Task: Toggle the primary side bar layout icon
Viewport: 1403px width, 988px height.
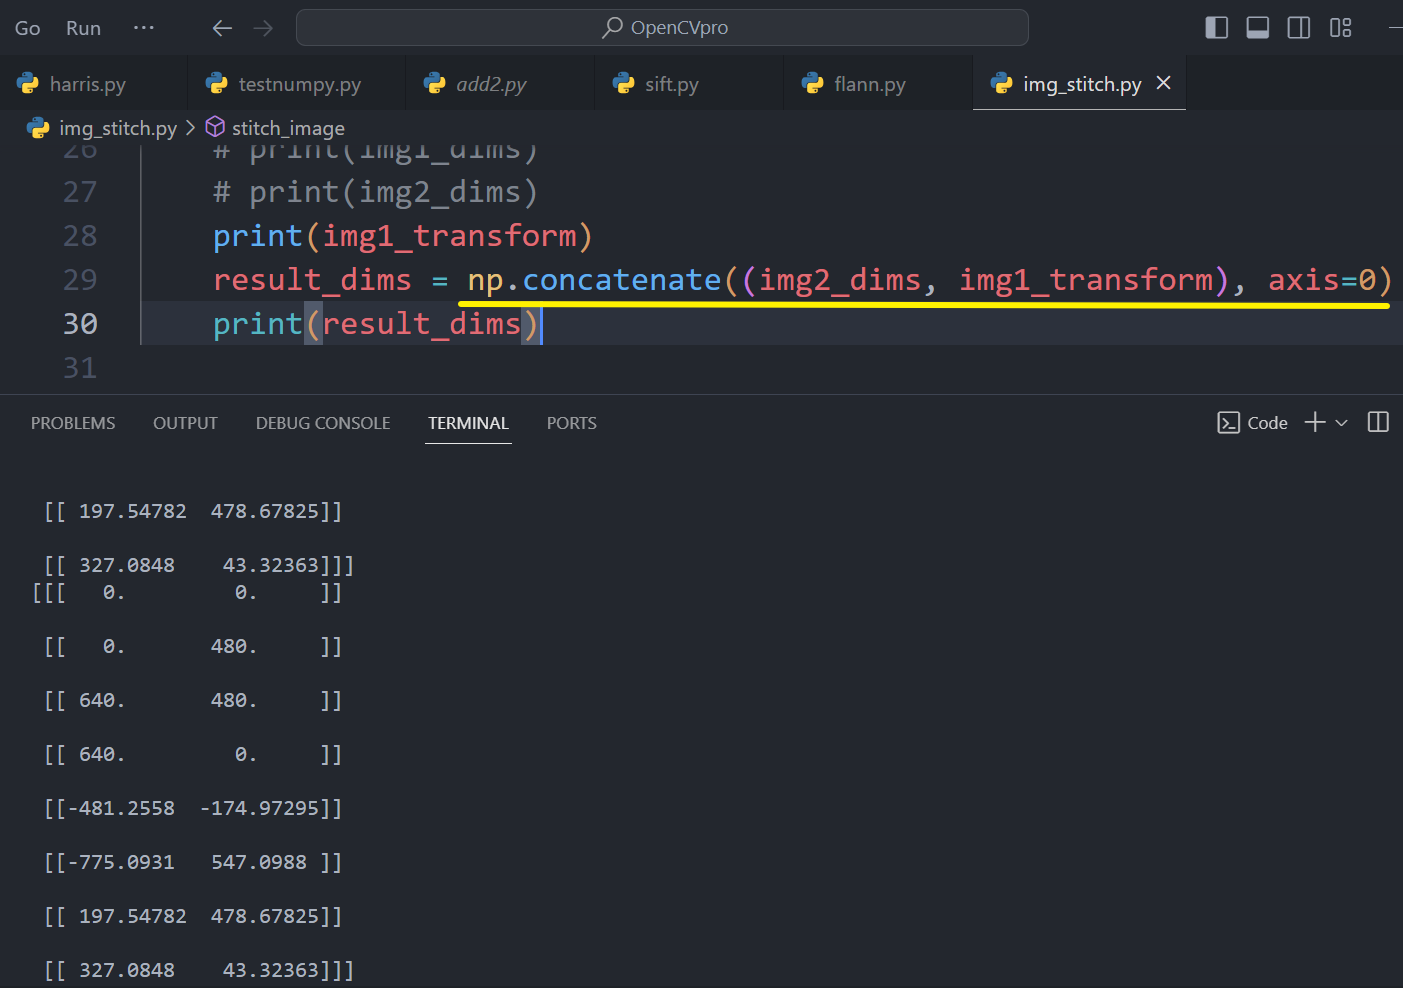Action: coord(1216,28)
